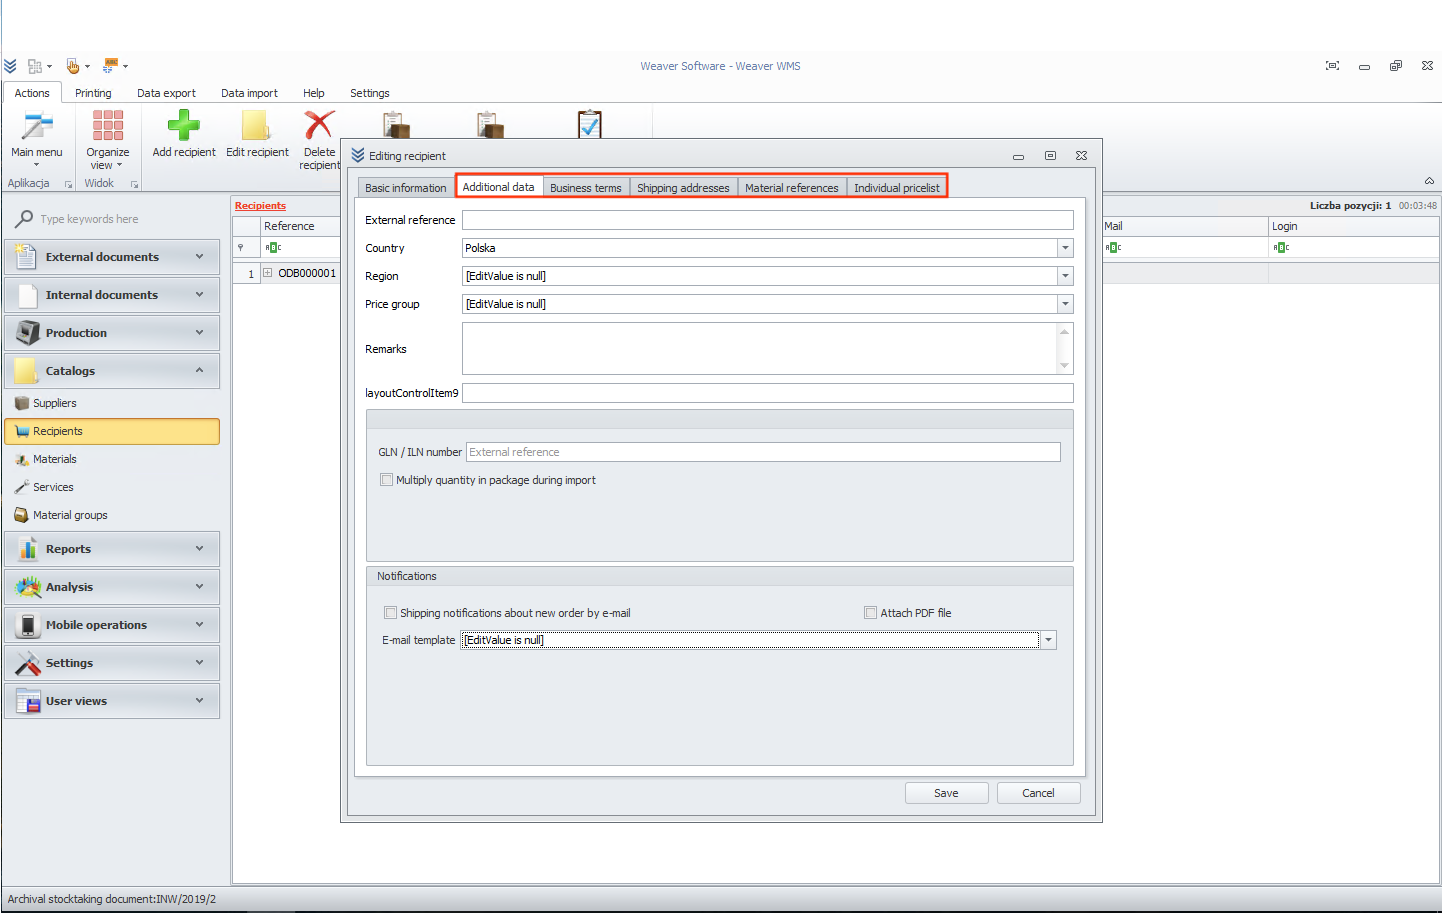Collapse the ribbon with the up arrow

coord(1429,181)
